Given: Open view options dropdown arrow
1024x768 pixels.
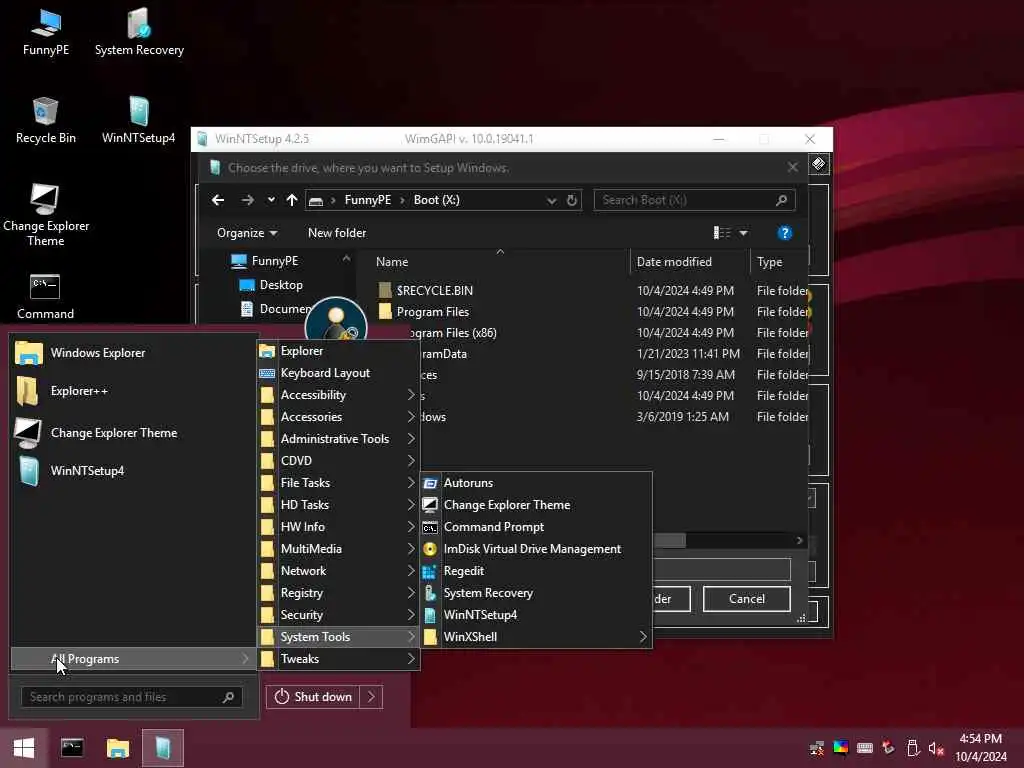Looking at the screenshot, I should [743, 233].
